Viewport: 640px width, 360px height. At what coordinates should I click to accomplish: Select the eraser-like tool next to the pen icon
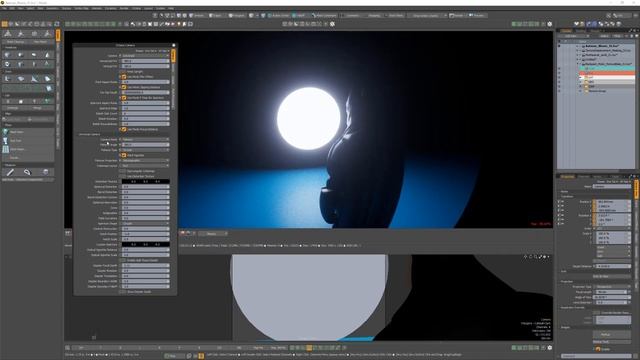[27, 172]
